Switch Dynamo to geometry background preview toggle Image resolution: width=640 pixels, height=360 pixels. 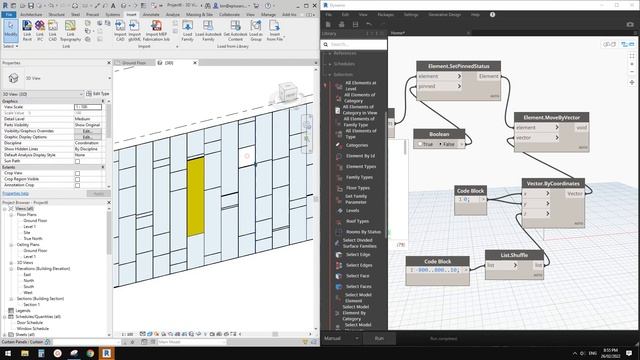coord(610,44)
